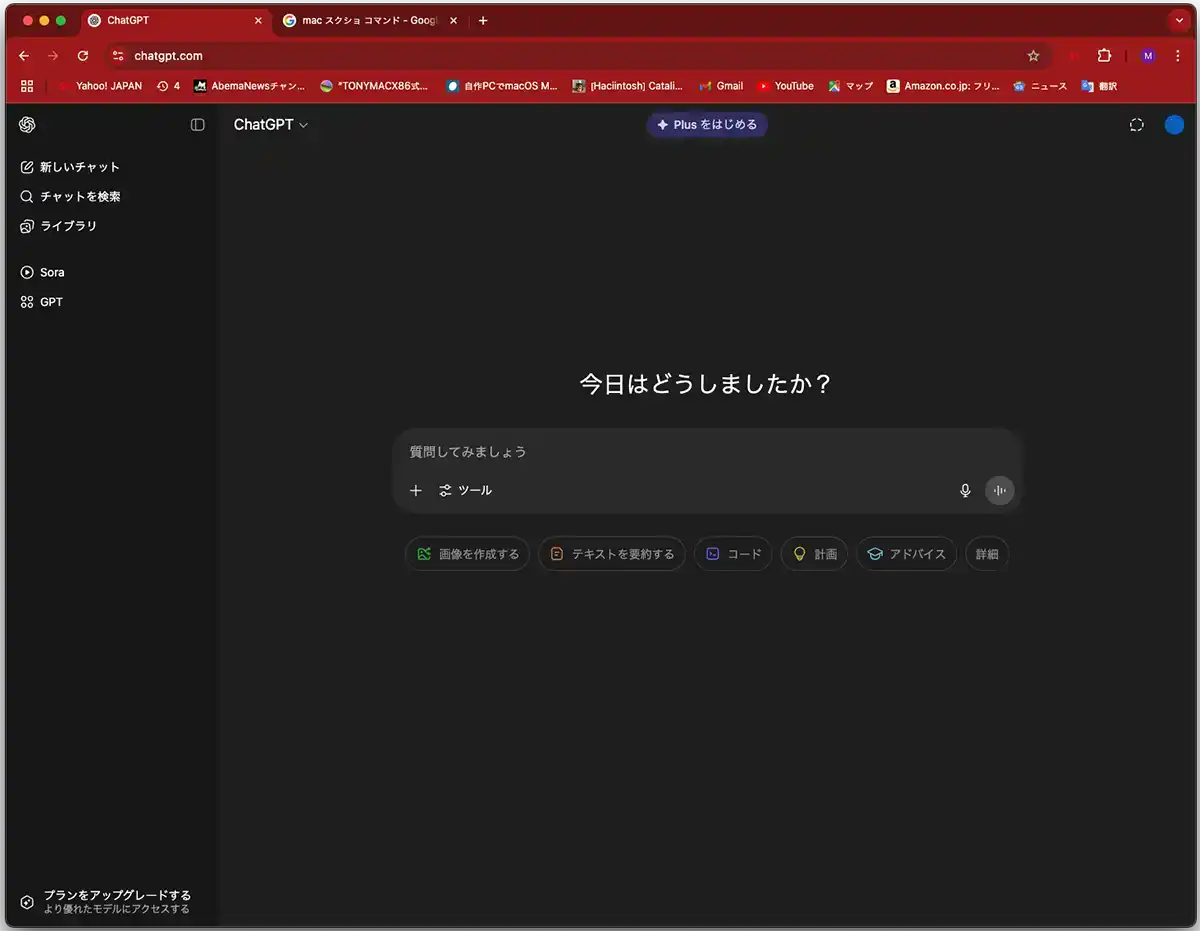
Task: Go back with the browser back arrow
Action: 24,56
